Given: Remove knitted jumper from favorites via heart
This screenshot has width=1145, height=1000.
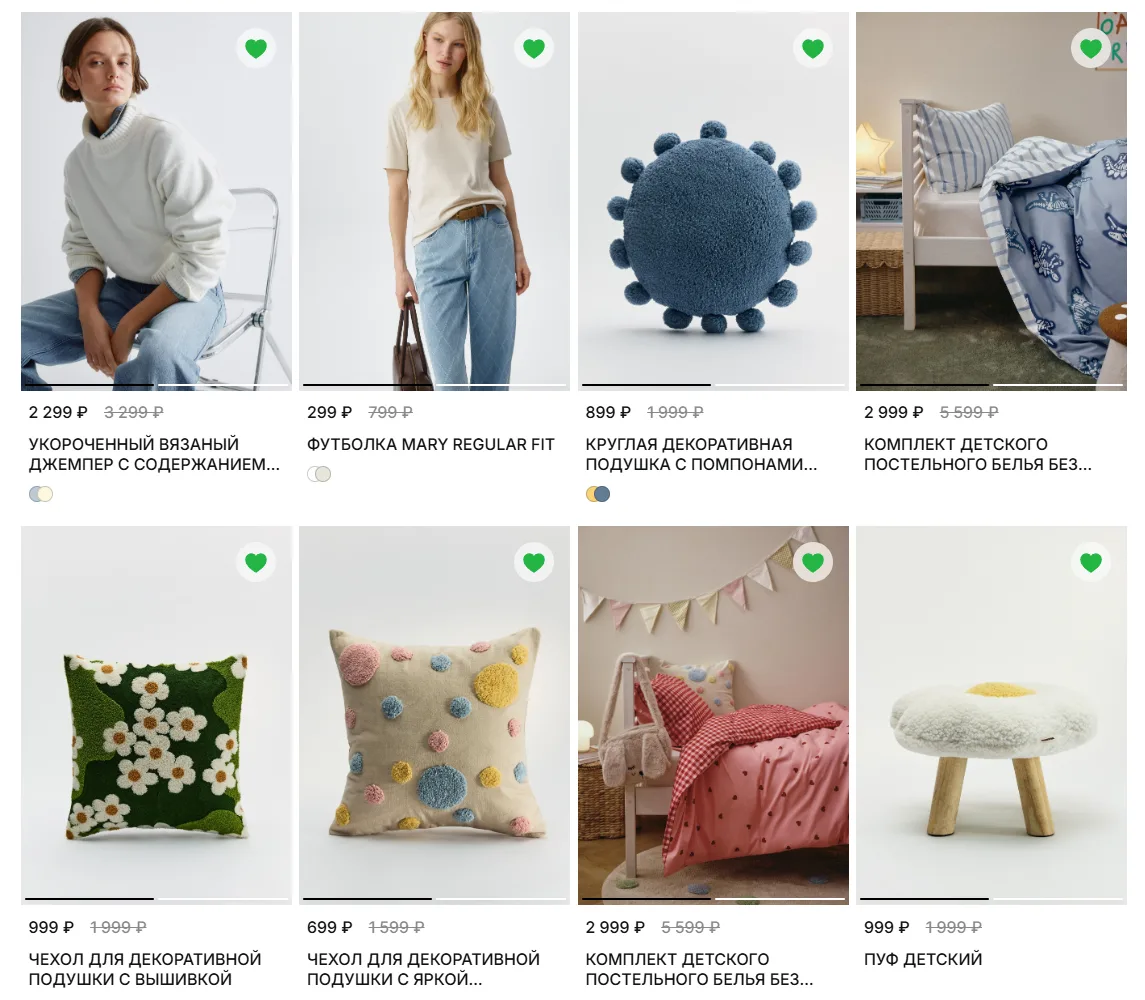Looking at the screenshot, I should [x=256, y=48].
